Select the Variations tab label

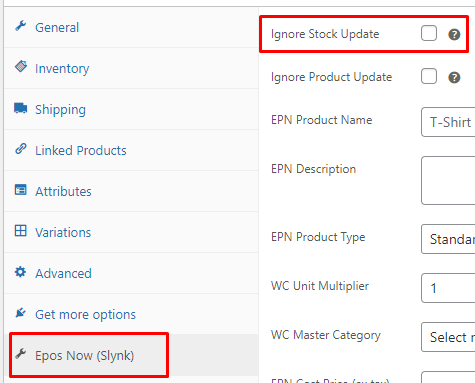(63, 232)
